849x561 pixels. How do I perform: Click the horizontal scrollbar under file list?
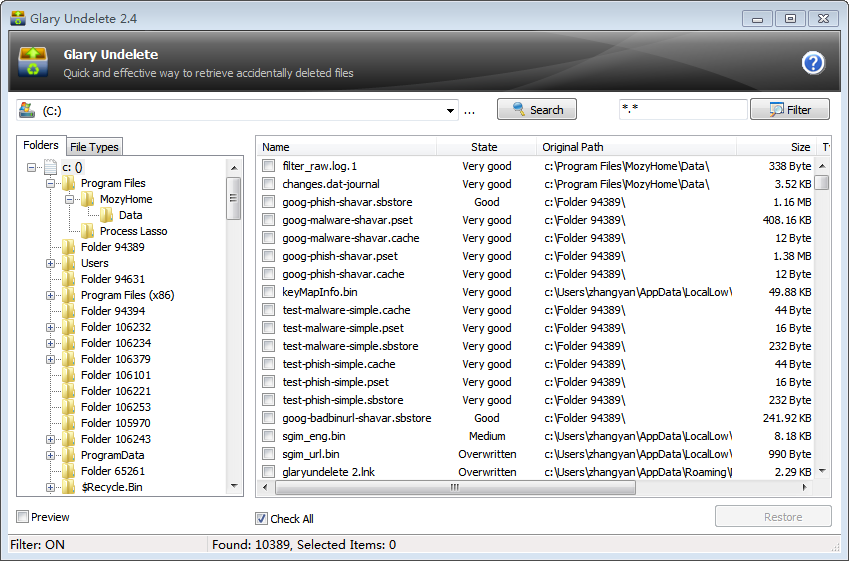[453, 487]
